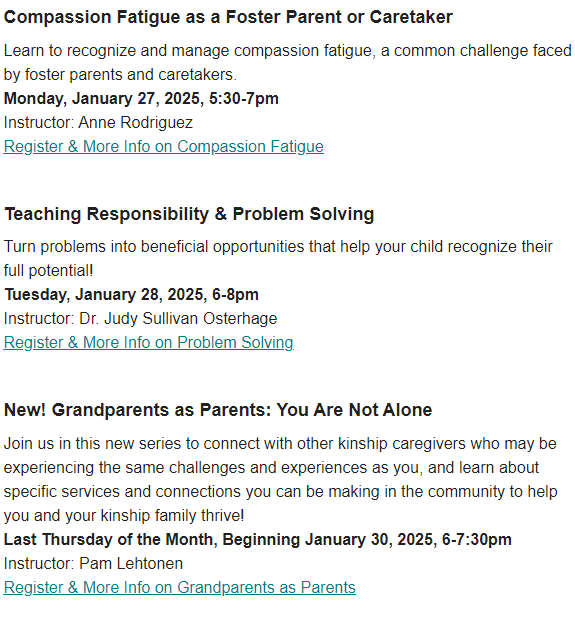Open the Register & More Info on Compassion Fatigue link
Image resolution: width=575 pixels, height=620 pixels.
point(164,147)
